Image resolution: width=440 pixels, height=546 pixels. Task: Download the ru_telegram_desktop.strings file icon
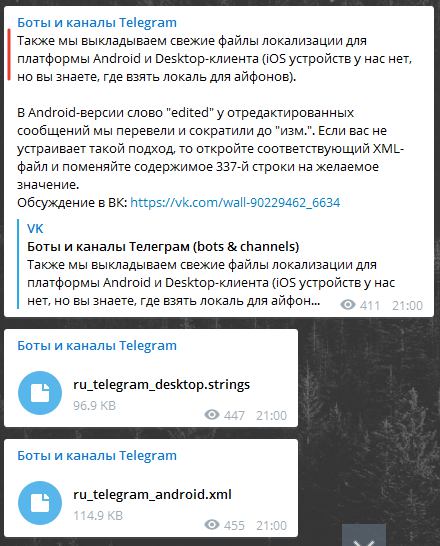pyautogui.click(x=40, y=393)
